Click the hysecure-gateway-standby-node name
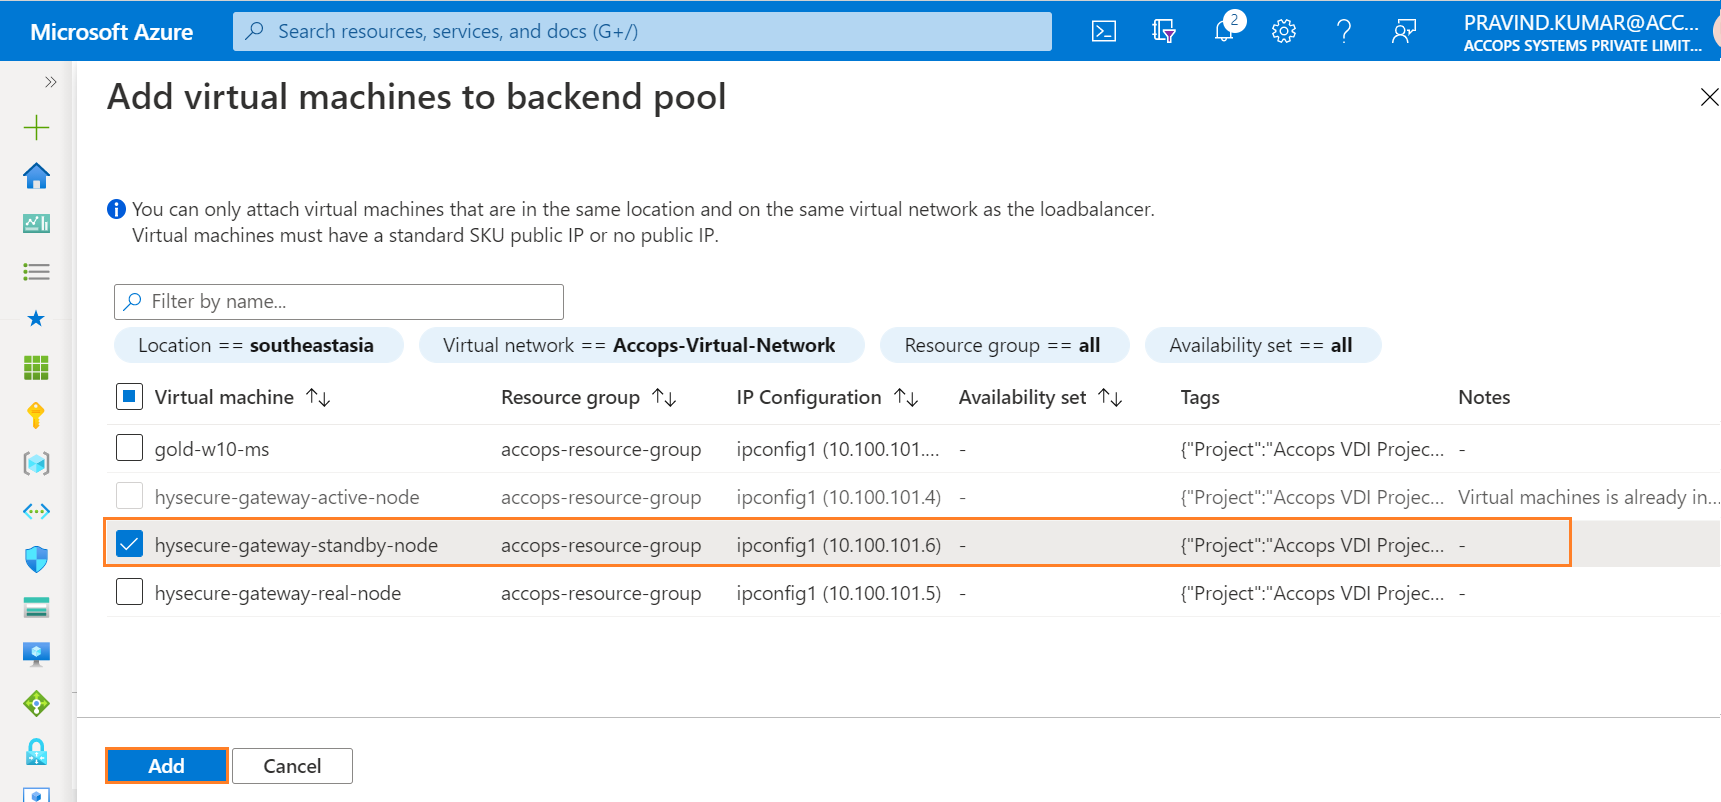This screenshot has height=802, width=1721. click(x=296, y=545)
